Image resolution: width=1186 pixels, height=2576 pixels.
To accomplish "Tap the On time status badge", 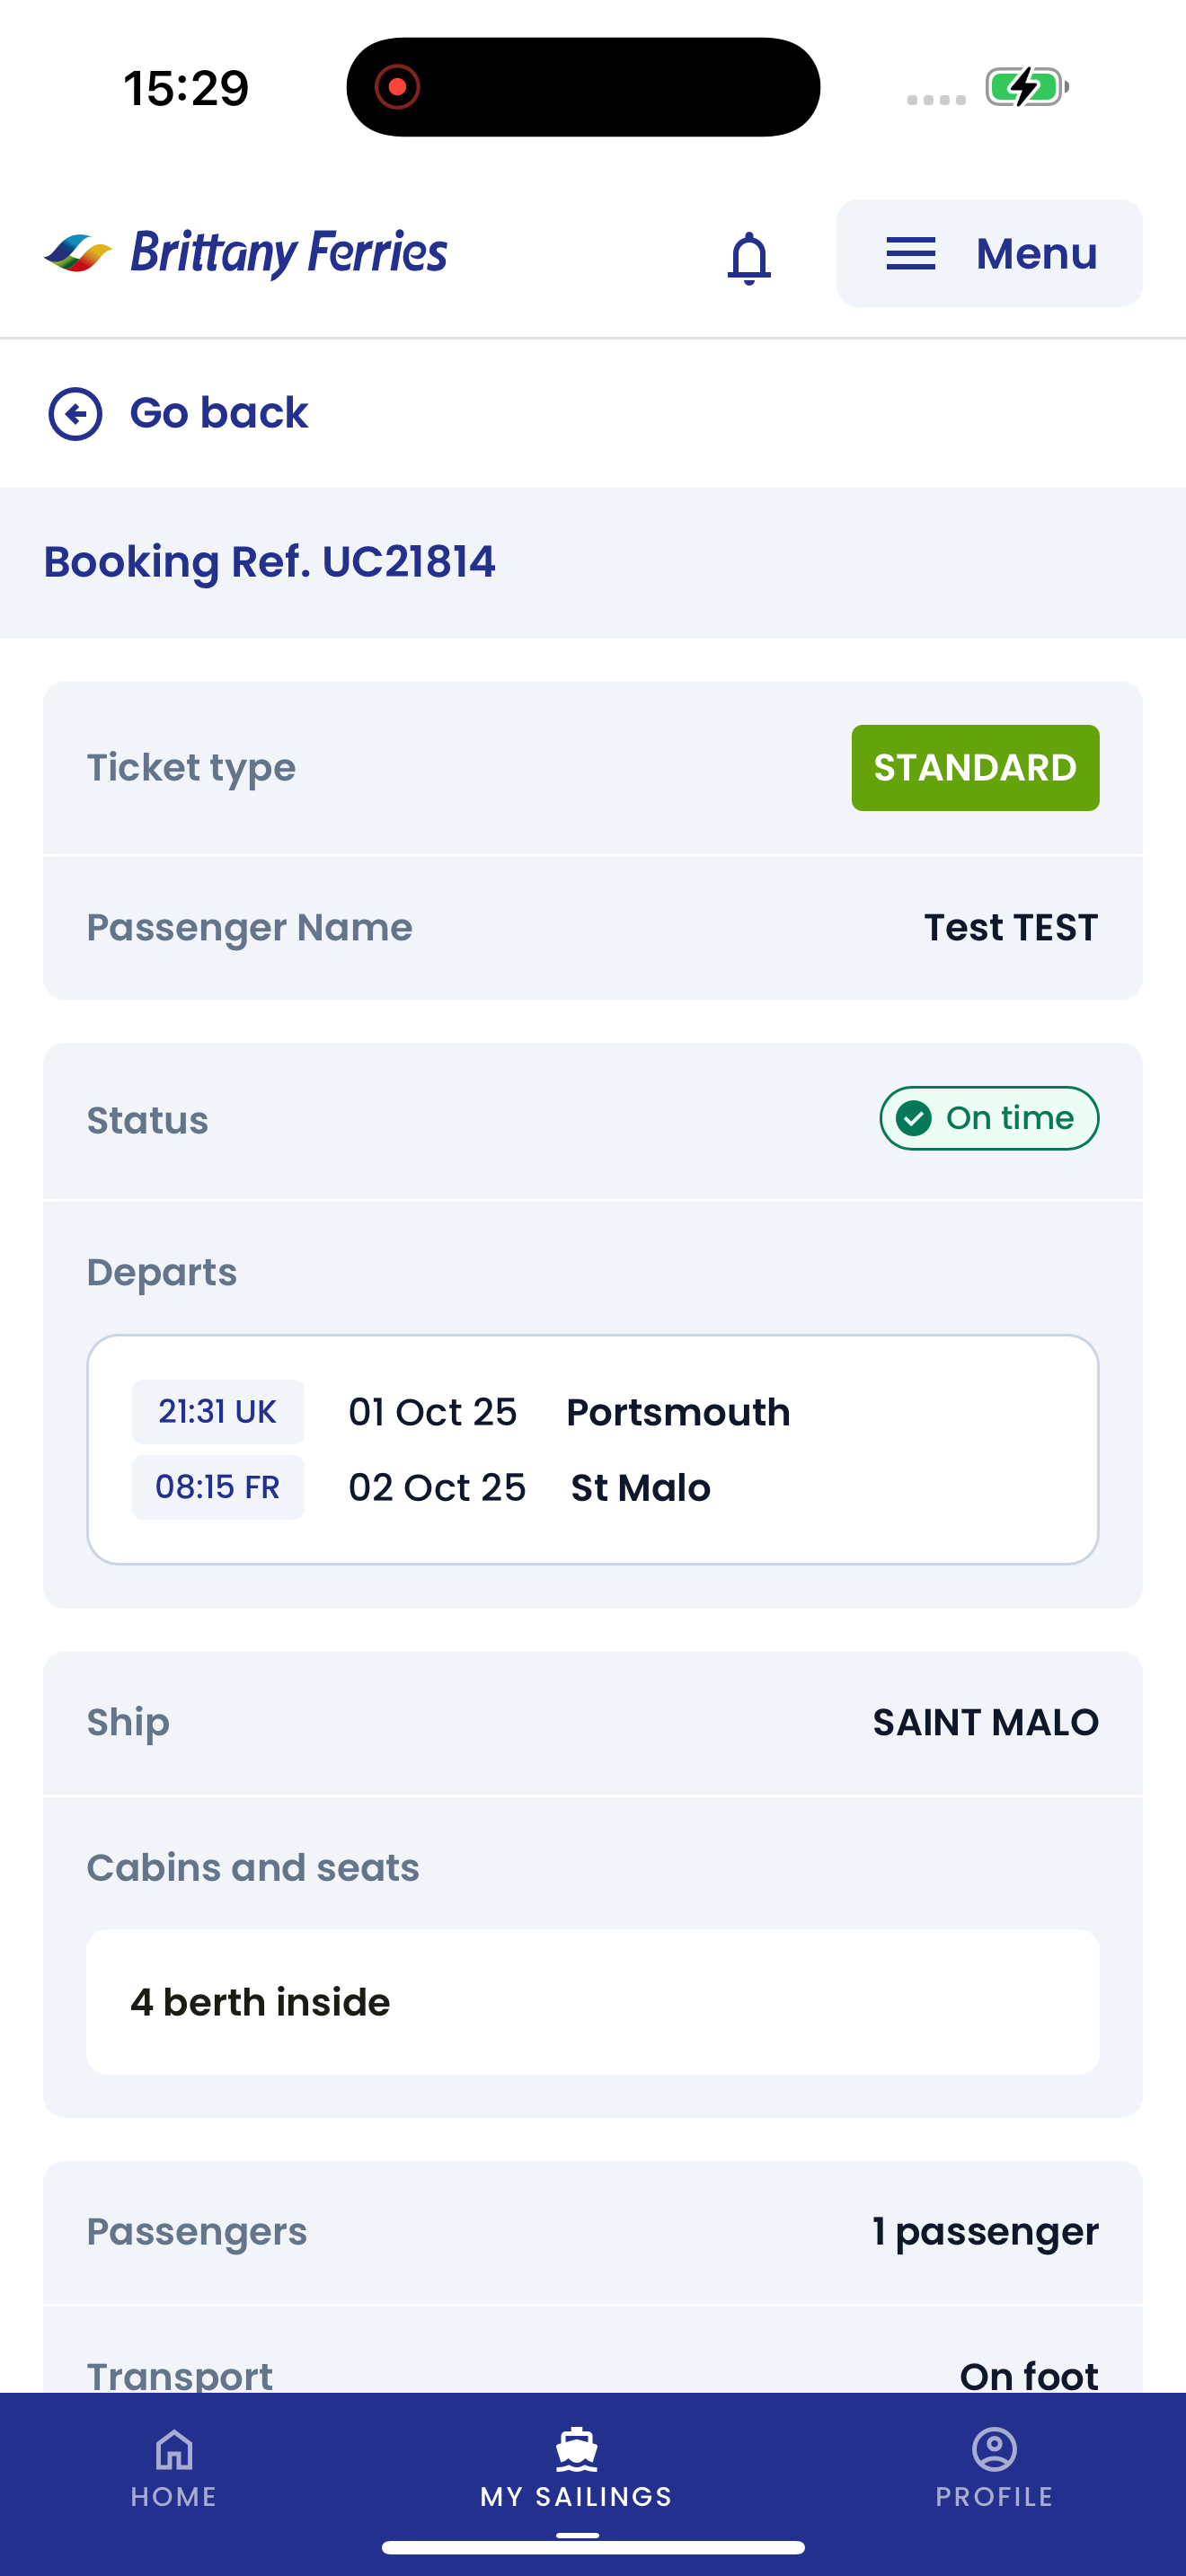I will [989, 1118].
